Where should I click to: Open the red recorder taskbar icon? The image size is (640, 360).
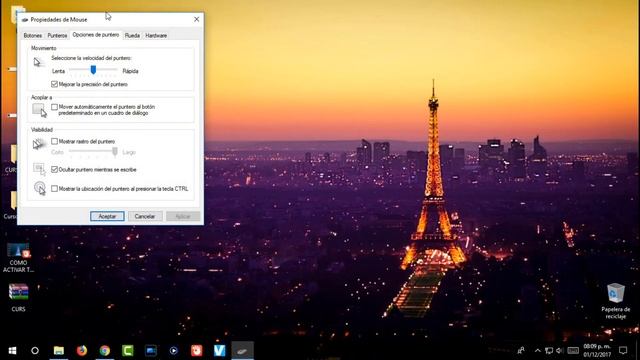tap(197, 351)
